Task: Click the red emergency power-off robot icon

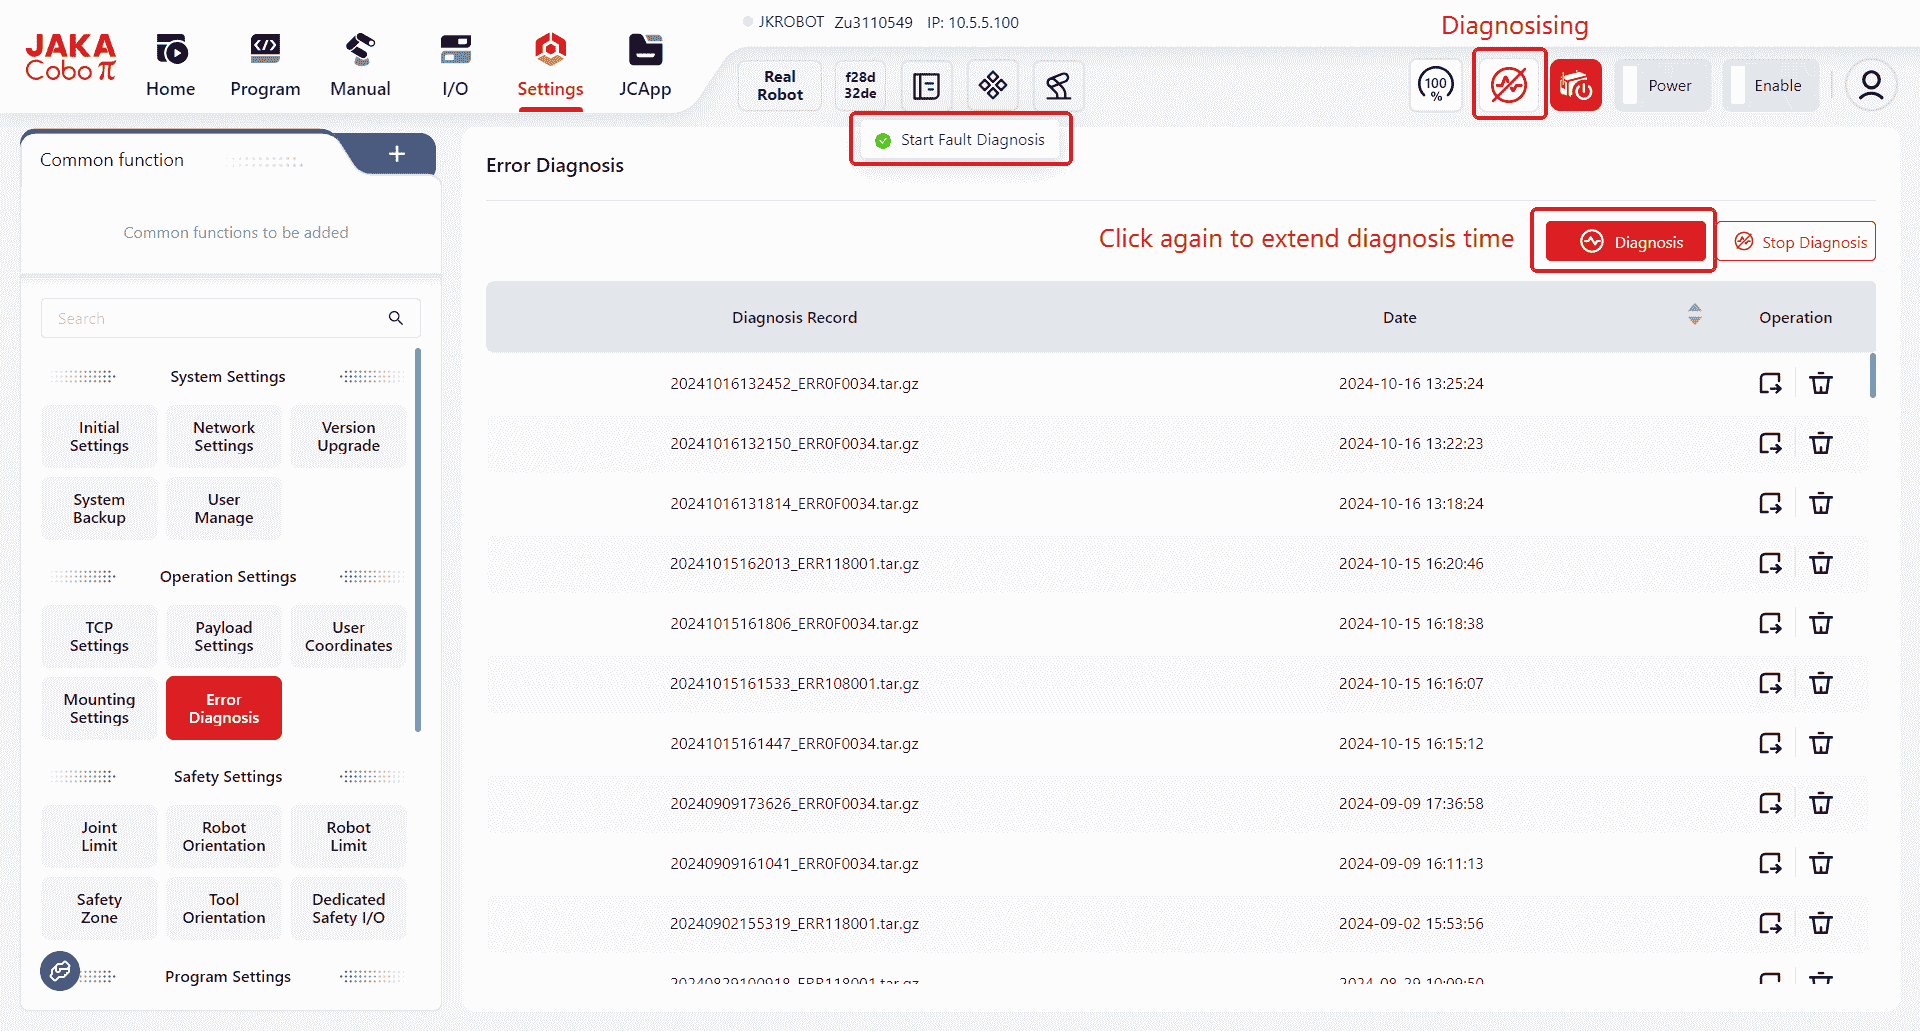Action: 1576,85
